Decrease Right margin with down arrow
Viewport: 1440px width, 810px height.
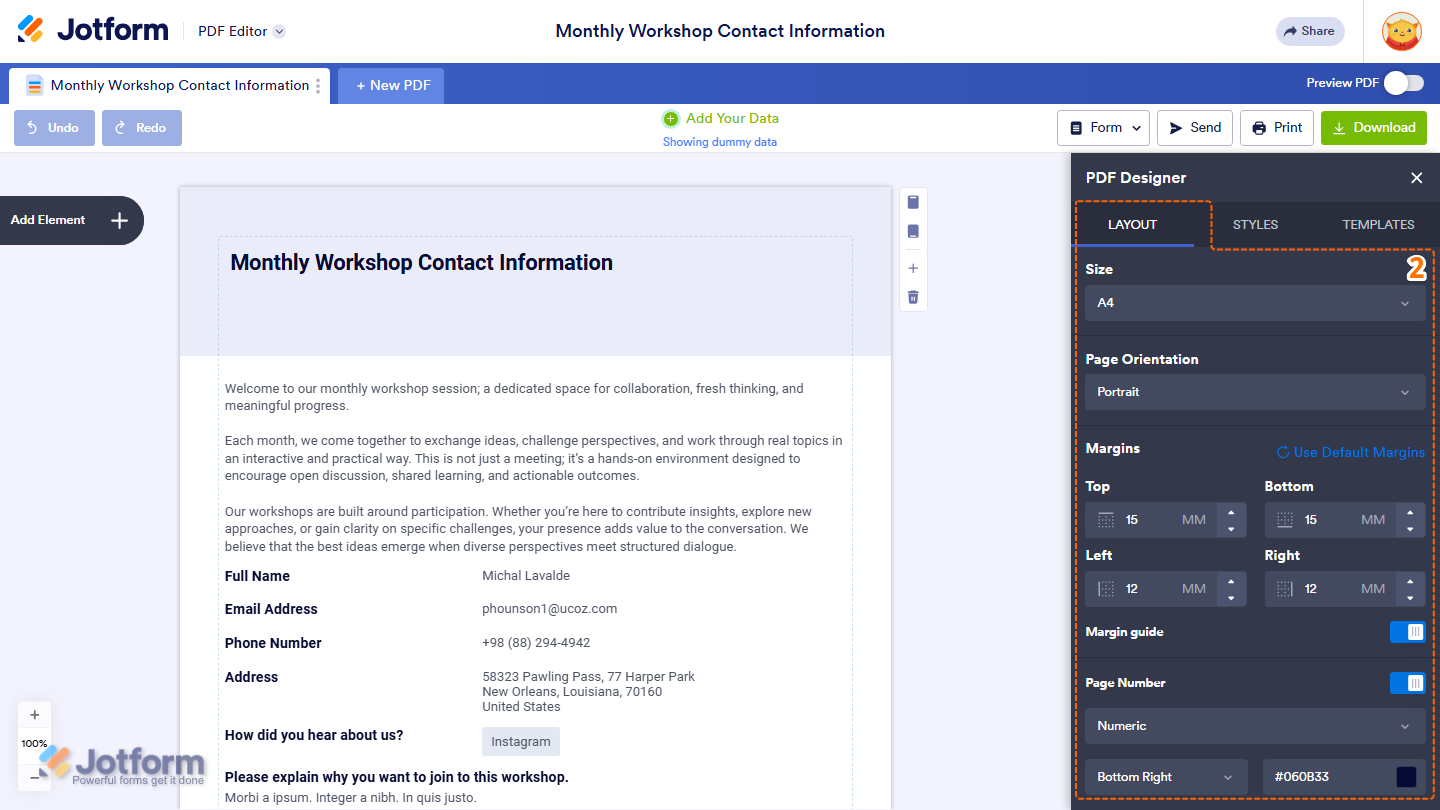pyautogui.click(x=1410, y=597)
